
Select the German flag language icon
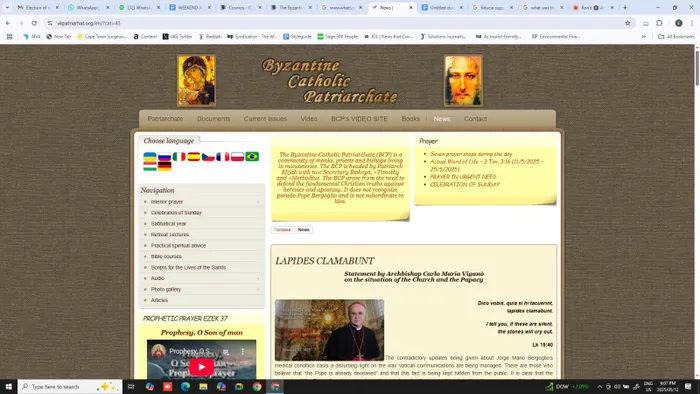pyautogui.click(x=164, y=166)
